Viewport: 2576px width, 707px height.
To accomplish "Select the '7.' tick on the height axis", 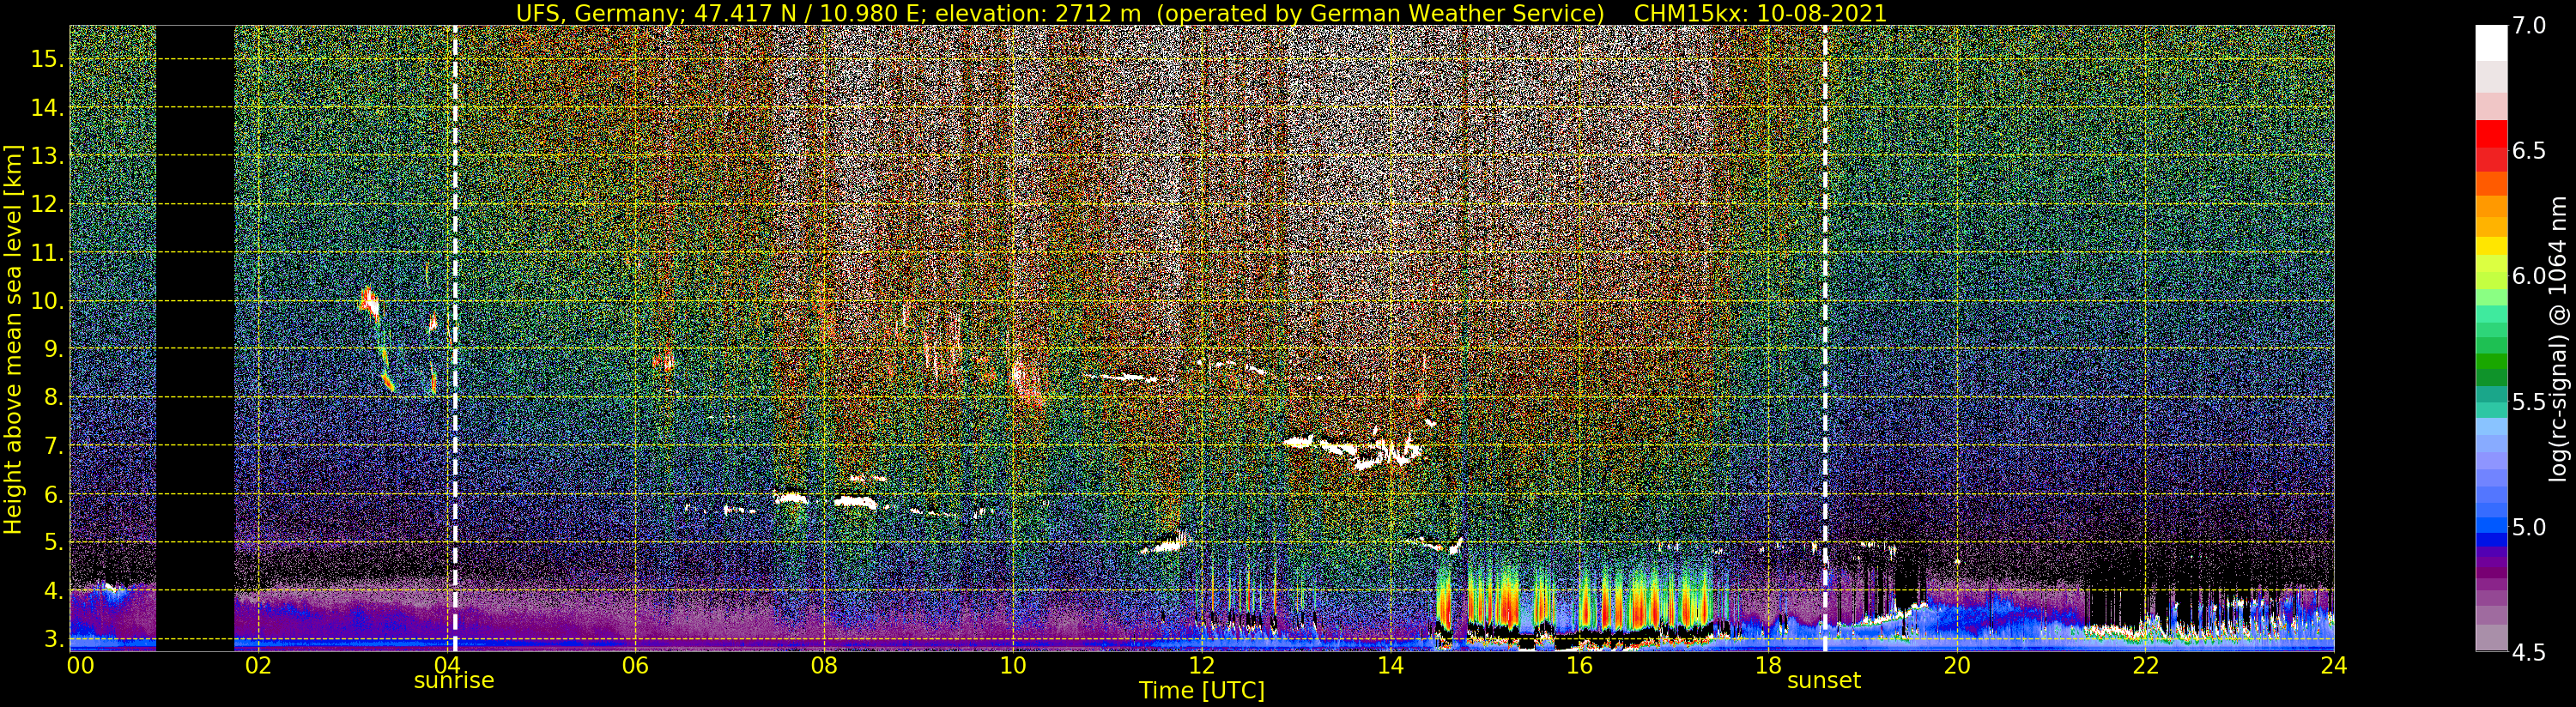I will [x=53, y=446].
